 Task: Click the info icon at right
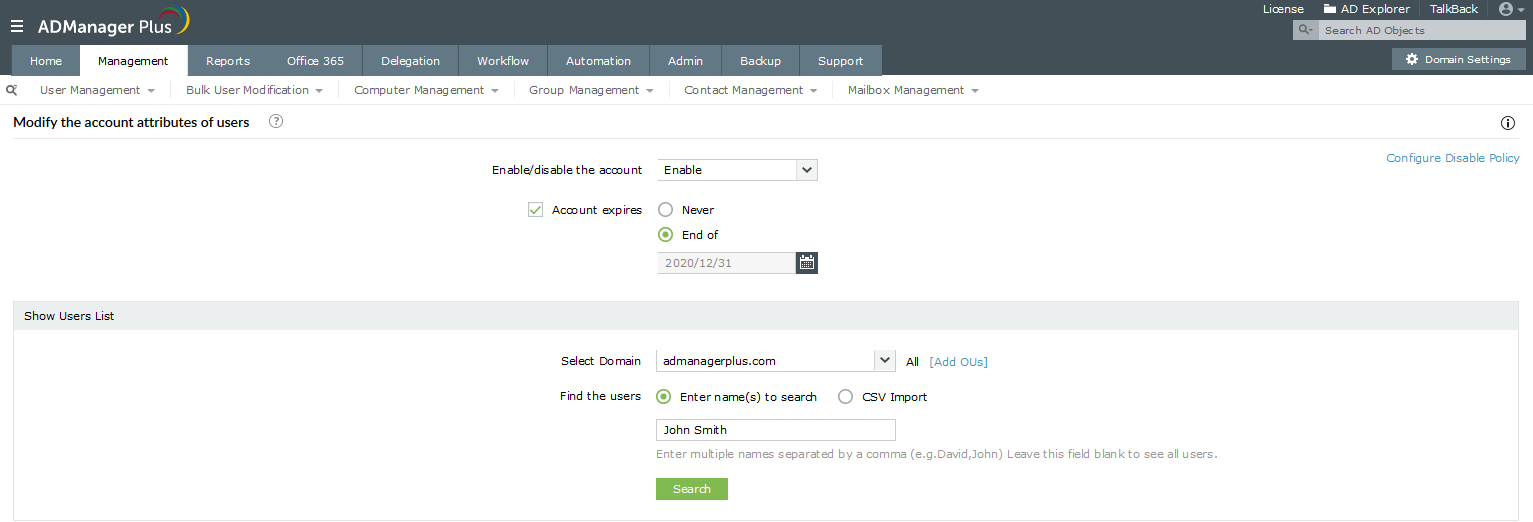(1508, 124)
